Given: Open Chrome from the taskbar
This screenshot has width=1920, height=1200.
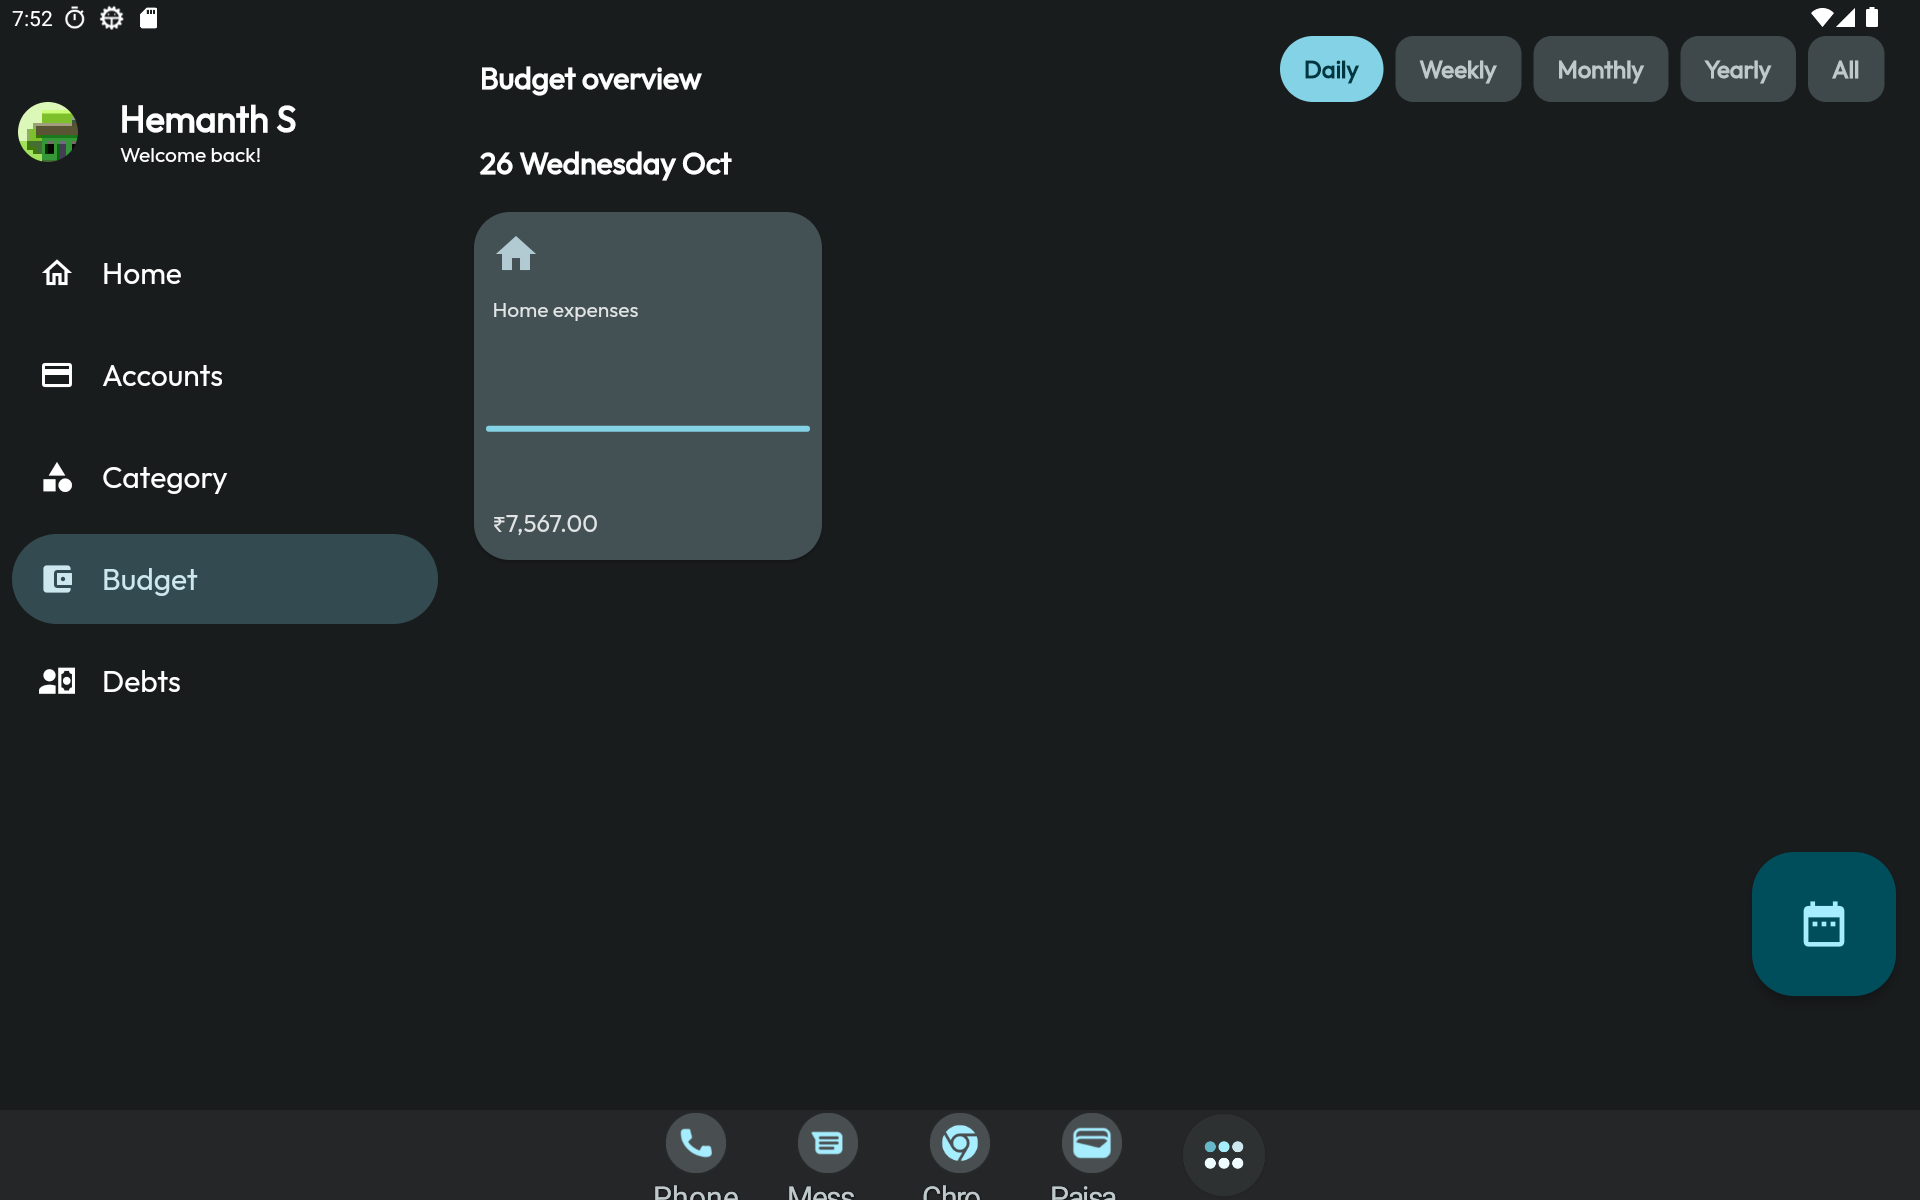Looking at the screenshot, I should (959, 1143).
